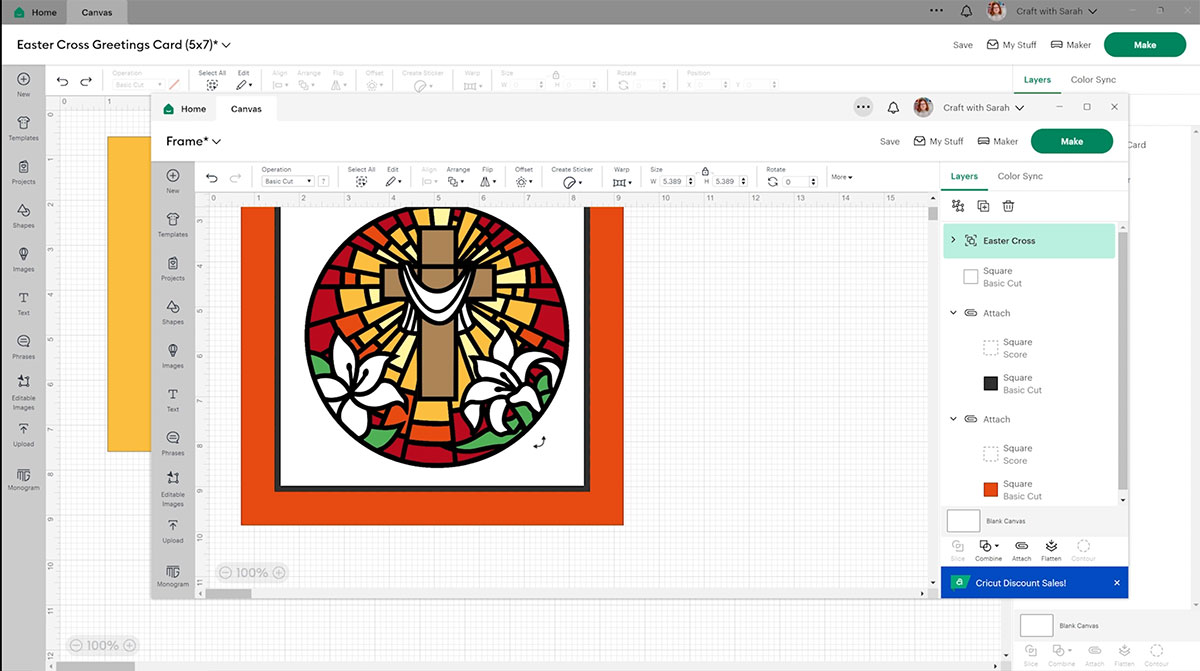Close the Cricut Discount Sales banner

click(x=1117, y=583)
